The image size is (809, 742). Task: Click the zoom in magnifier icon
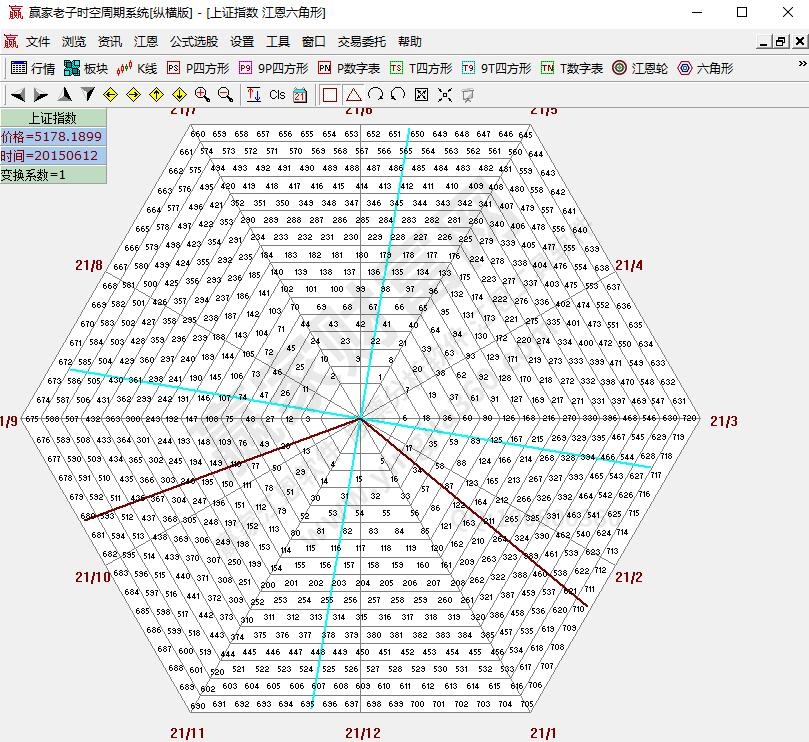click(x=203, y=95)
